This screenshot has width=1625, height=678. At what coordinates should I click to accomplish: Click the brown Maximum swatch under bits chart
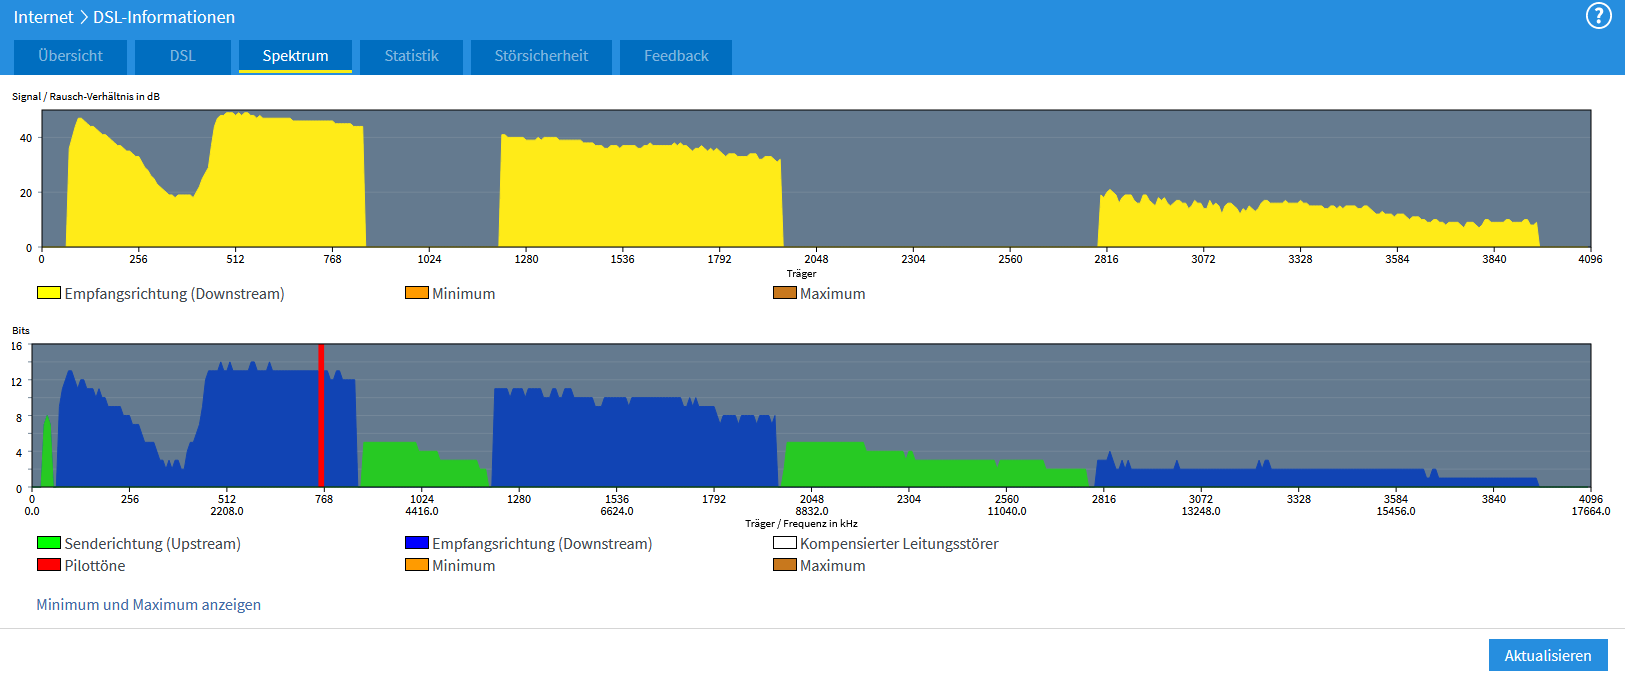pyautogui.click(x=785, y=565)
